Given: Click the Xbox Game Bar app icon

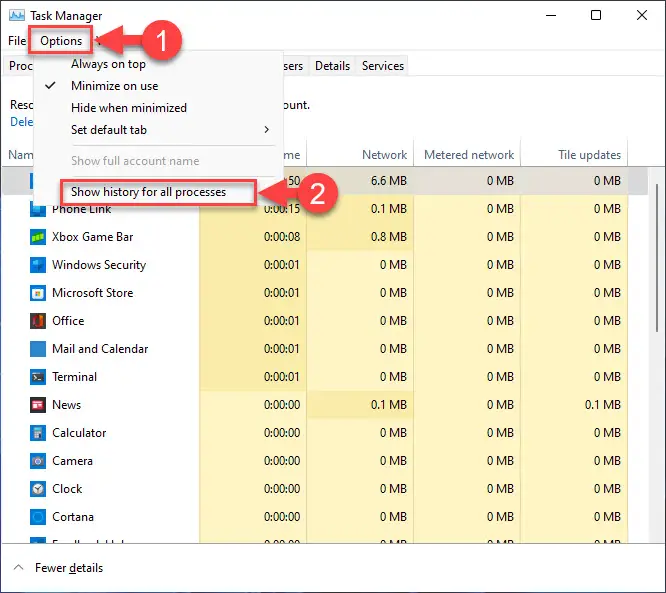Looking at the screenshot, I should coord(37,237).
